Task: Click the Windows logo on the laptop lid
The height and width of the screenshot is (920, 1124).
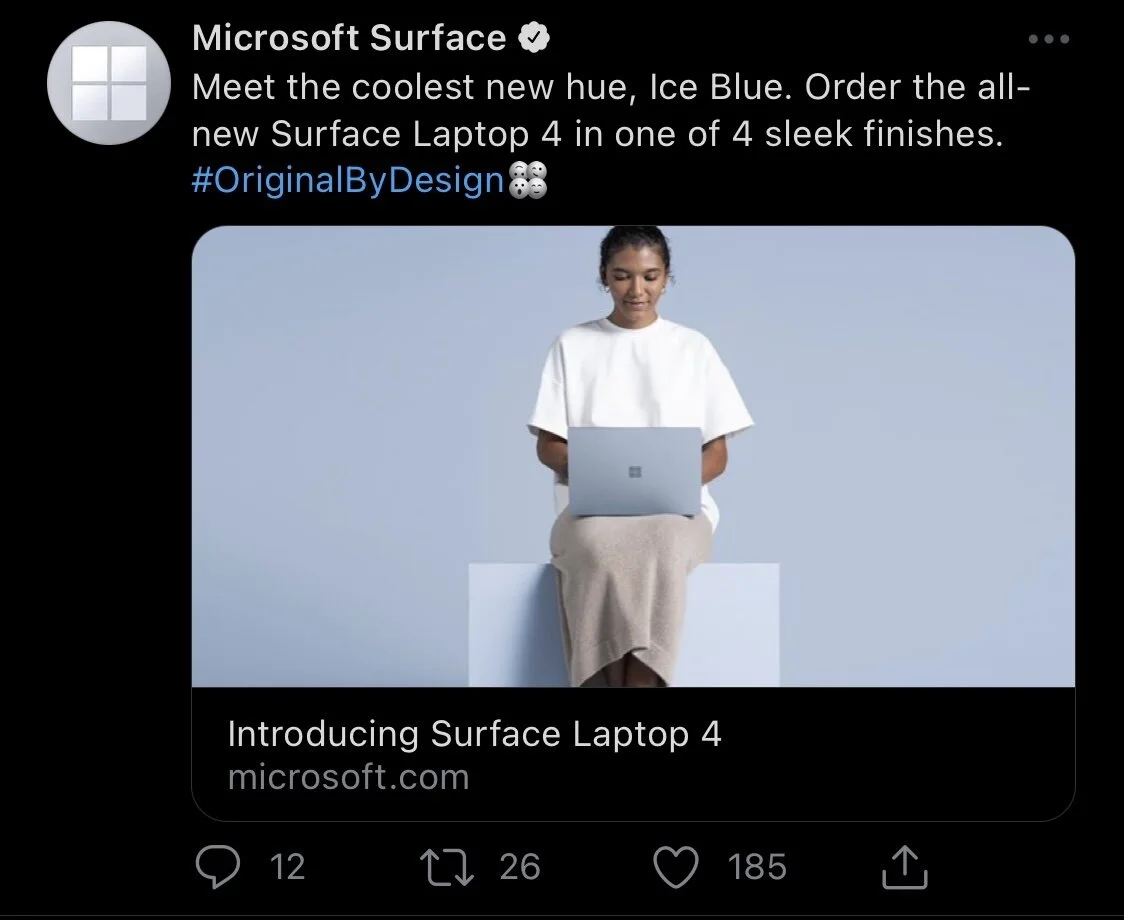Action: [634, 471]
